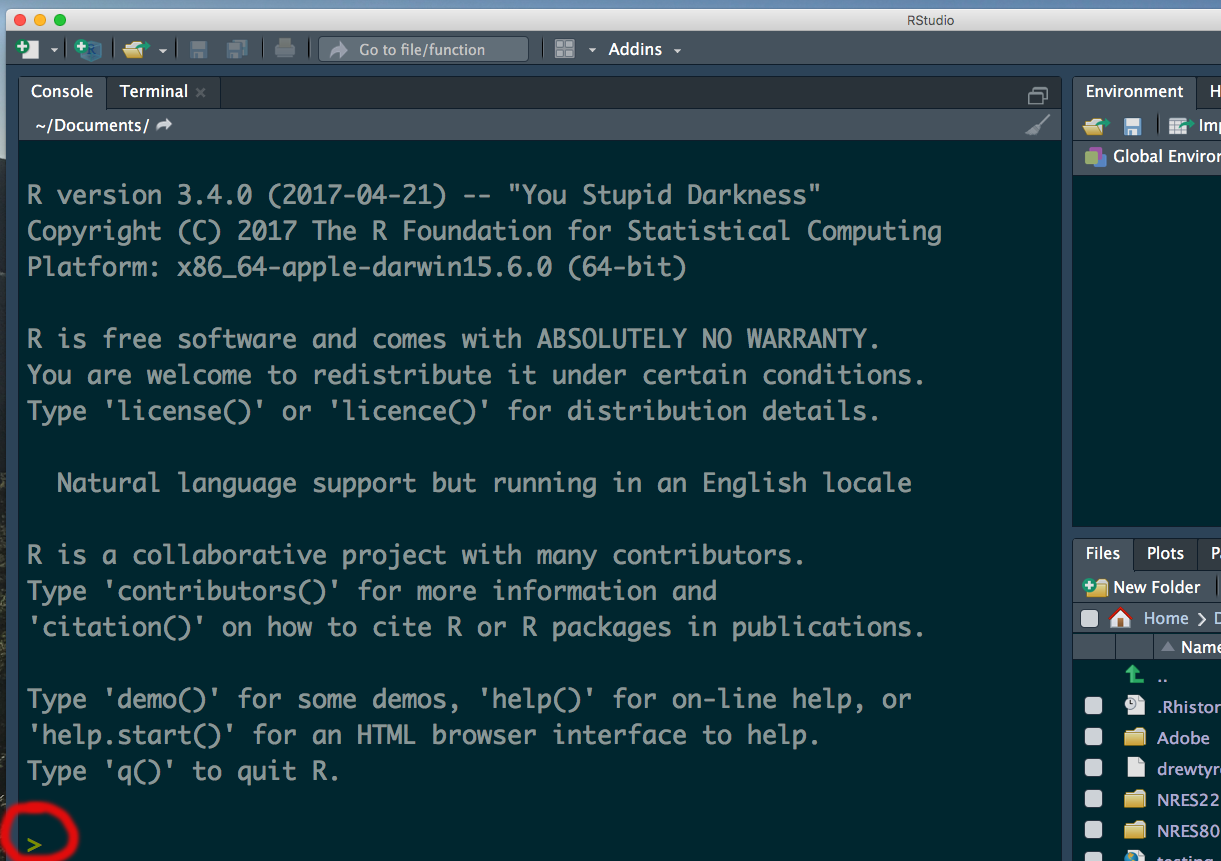Create a new R project
Screen dimensions: 1221x861
pos(88,49)
